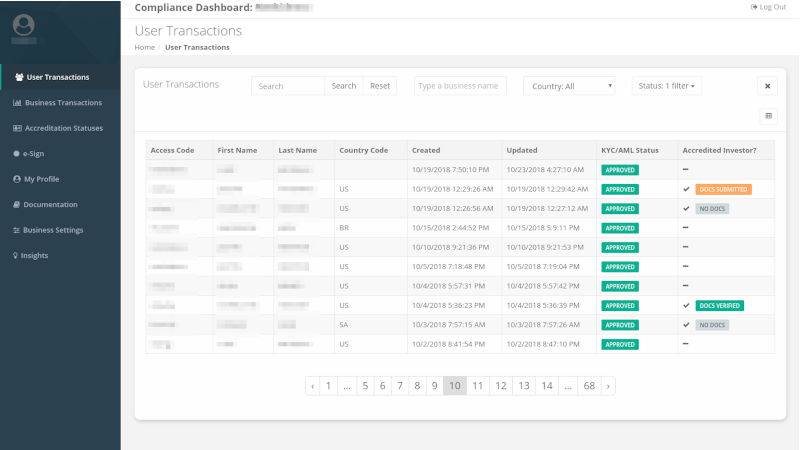800x450 pixels.
Task: Click updated date 10/23/2018 4:27:10 AM
Action: point(545,170)
